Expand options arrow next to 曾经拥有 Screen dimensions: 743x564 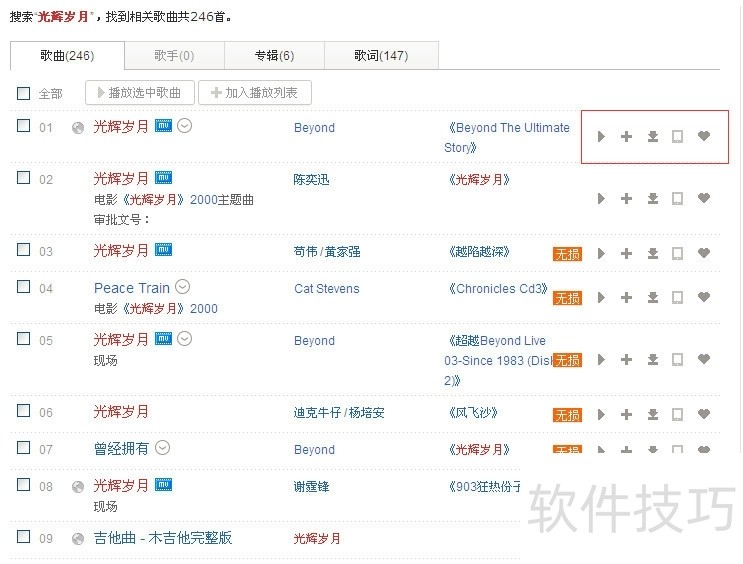click(163, 448)
